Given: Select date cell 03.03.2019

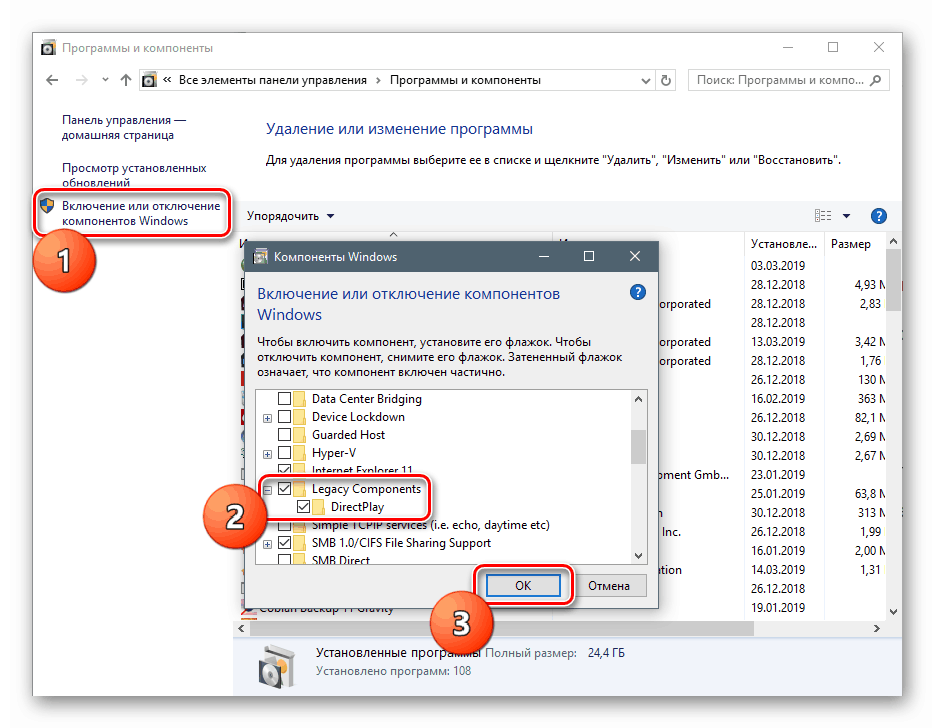Looking at the screenshot, I should coord(778,266).
